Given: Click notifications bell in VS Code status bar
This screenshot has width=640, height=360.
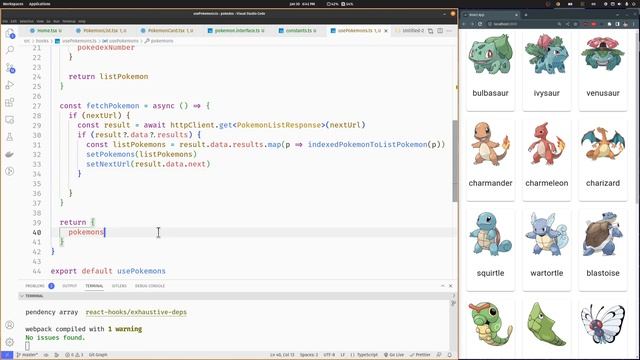Looking at the screenshot, I should [x=450, y=355].
